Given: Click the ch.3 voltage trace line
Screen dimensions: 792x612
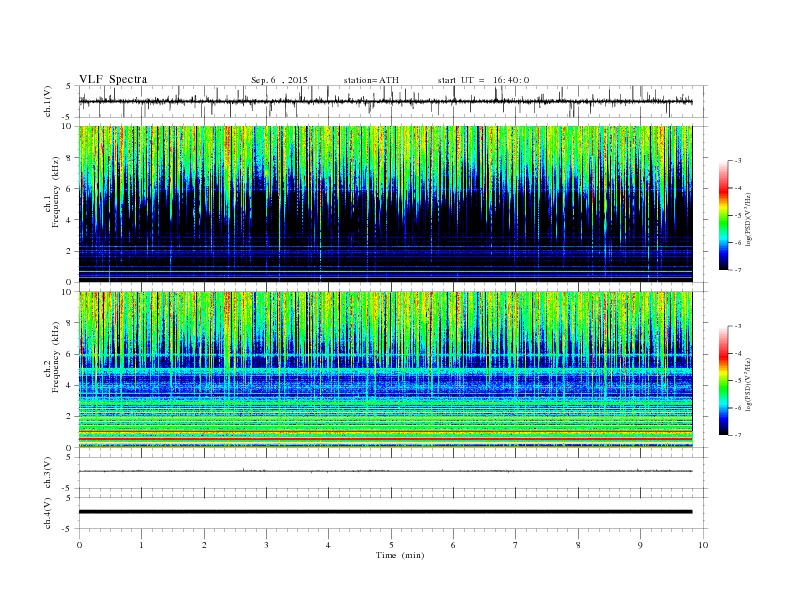Looking at the screenshot, I should 385,471.
